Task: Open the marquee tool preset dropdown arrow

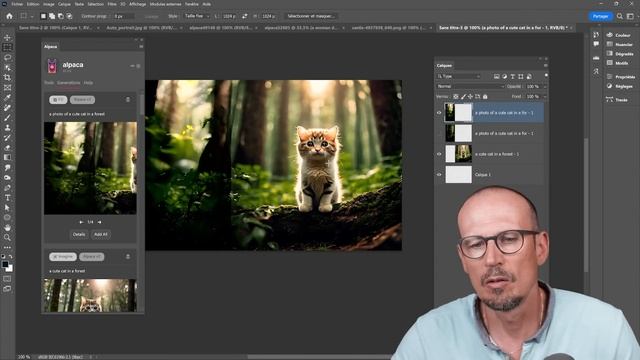Action: click(x=32, y=16)
